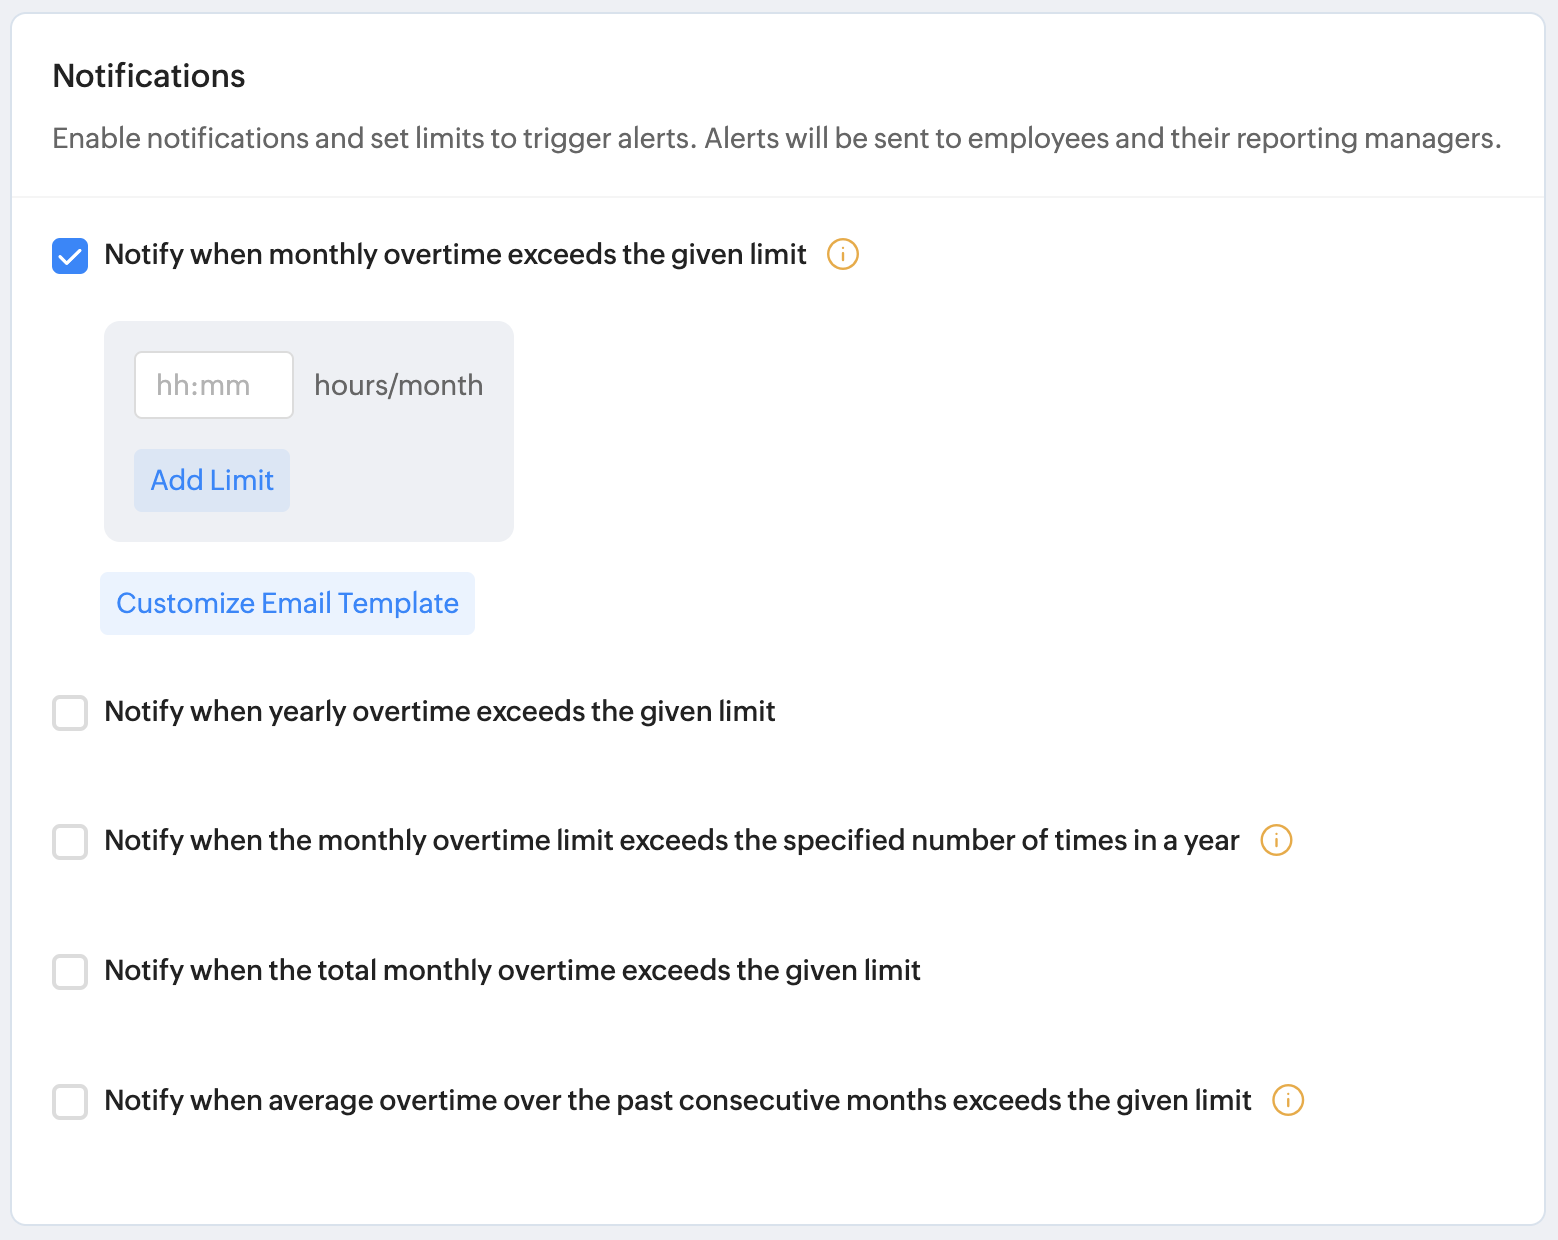This screenshot has height=1240, width=1558.
Task: Uncheck the monthly overtime exceeds limit checkbox
Action: tap(70, 256)
